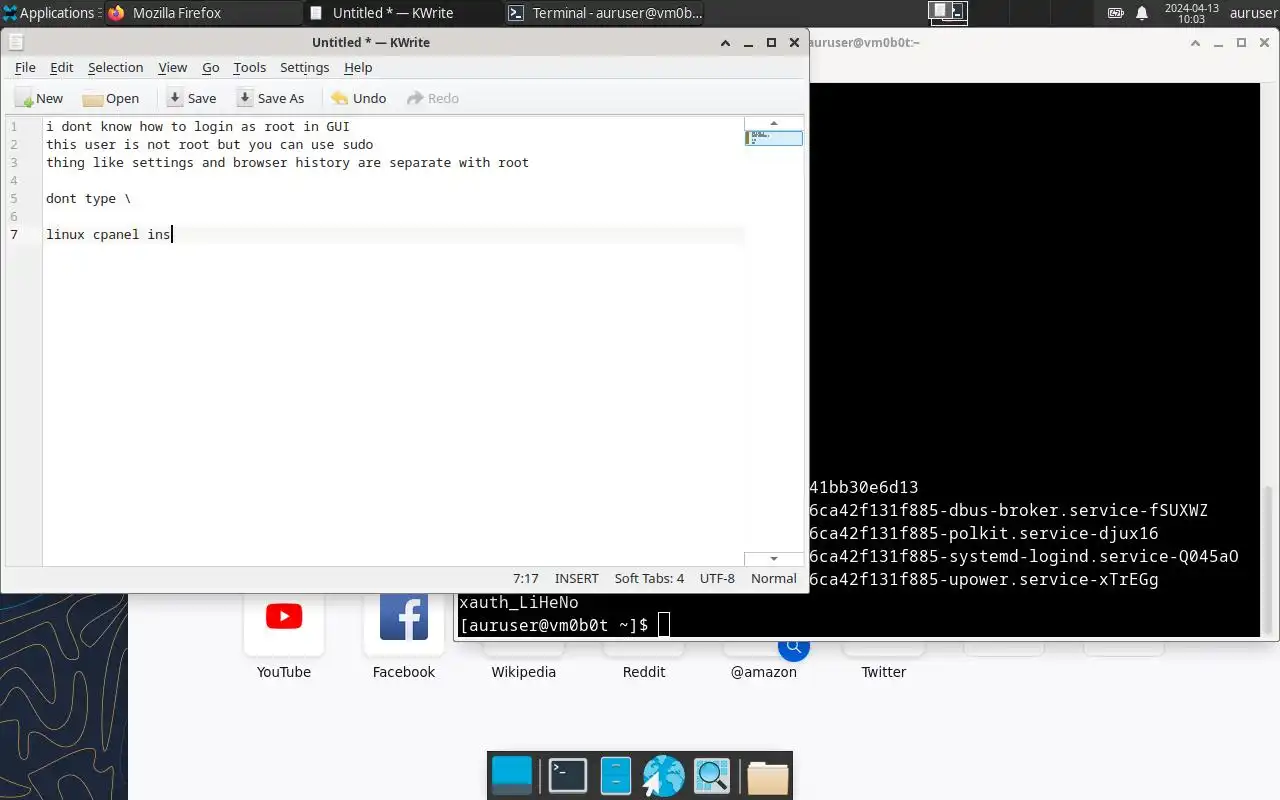
Task: Open the View menu
Action: click(172, 67)
